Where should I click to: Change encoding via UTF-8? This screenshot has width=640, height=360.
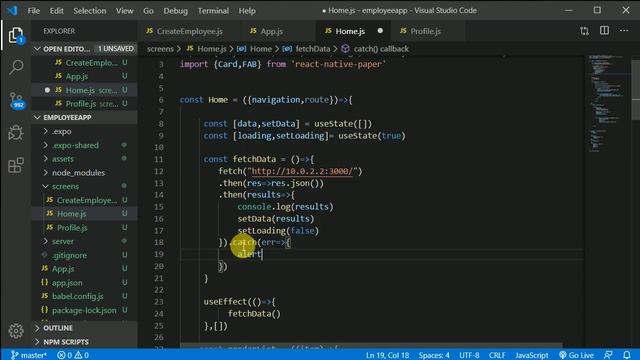point(469,355)
